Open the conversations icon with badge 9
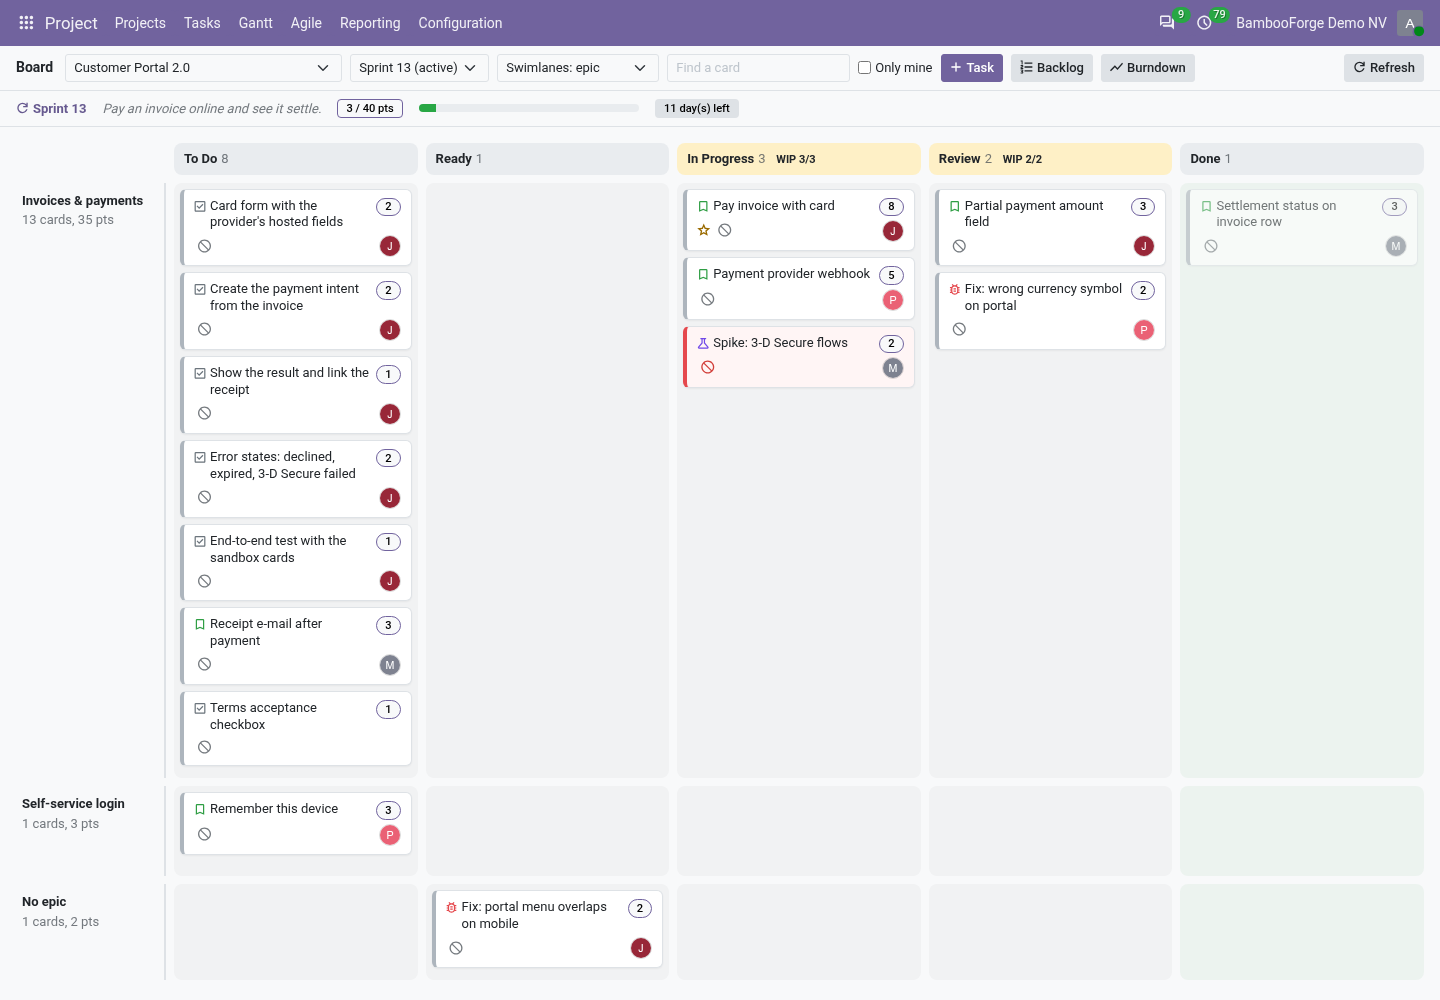Image resolution: width=1440 pixels, height=1000 pixels. pyautogui.click(x=1167, y=23)
